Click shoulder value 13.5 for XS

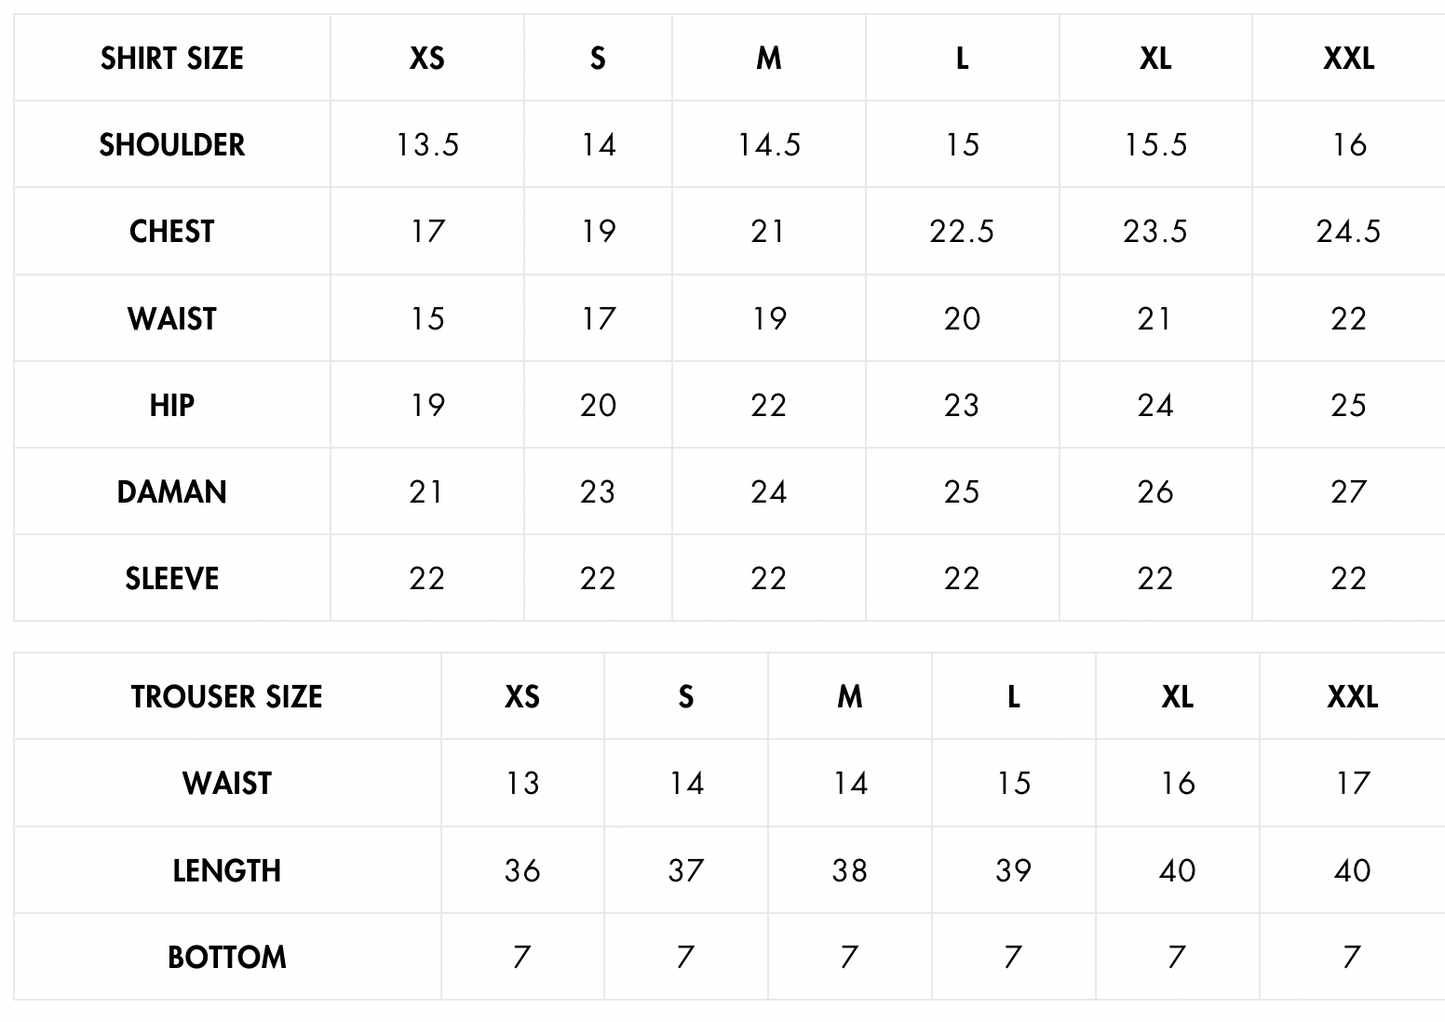coord(427,145)
